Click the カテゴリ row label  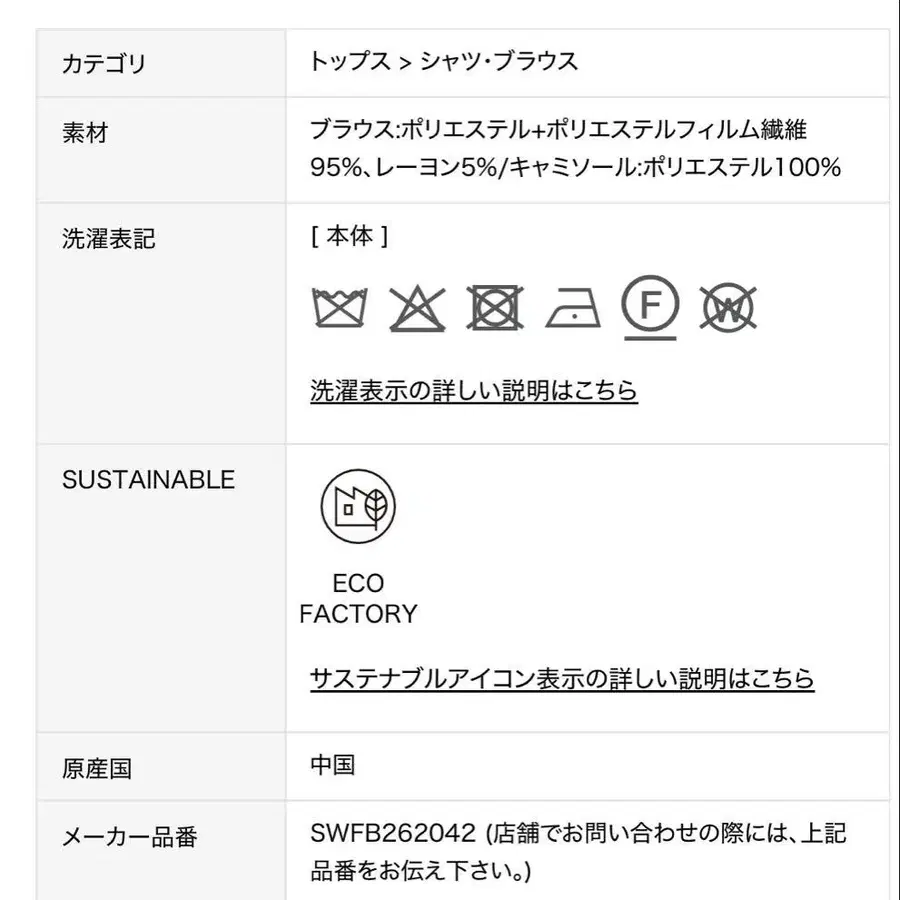[x=104, y=64]
